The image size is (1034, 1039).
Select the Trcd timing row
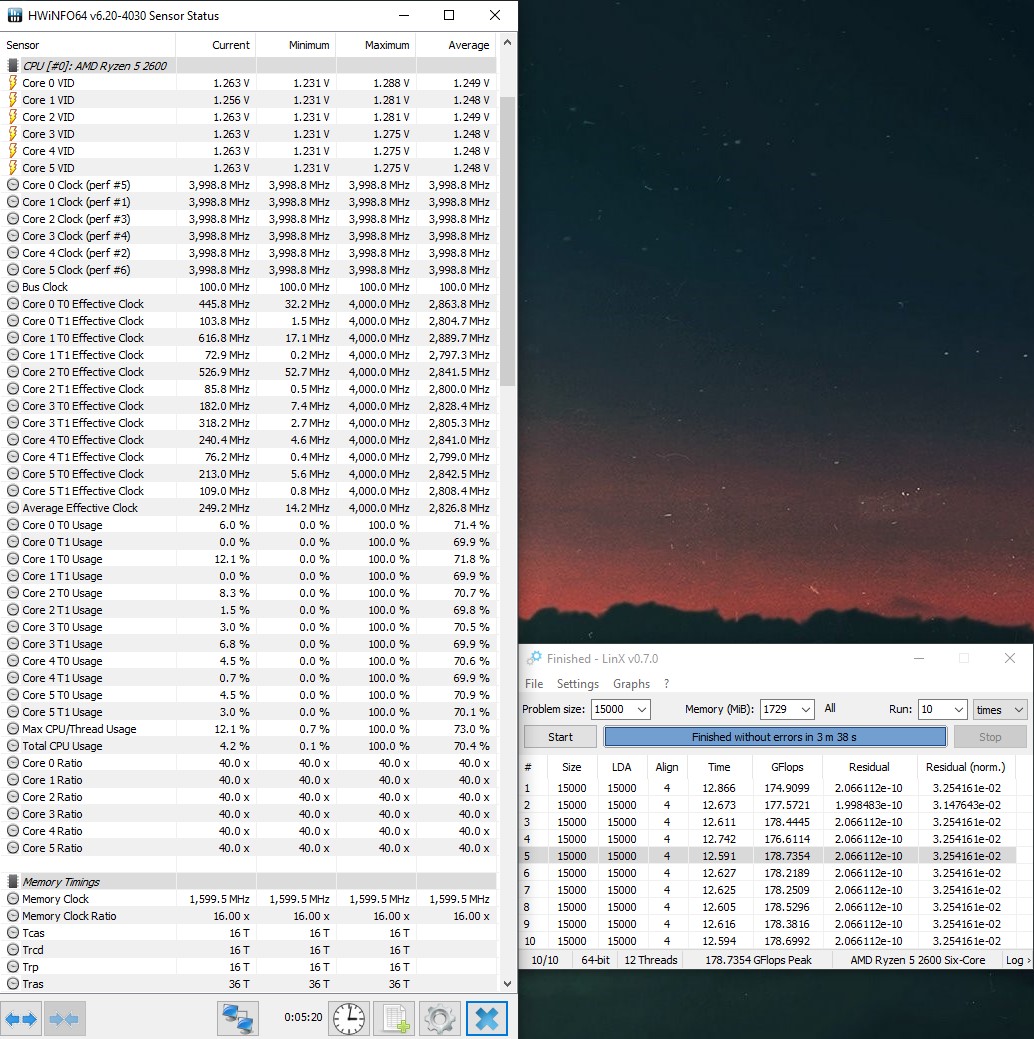click(x=249, y=950)
